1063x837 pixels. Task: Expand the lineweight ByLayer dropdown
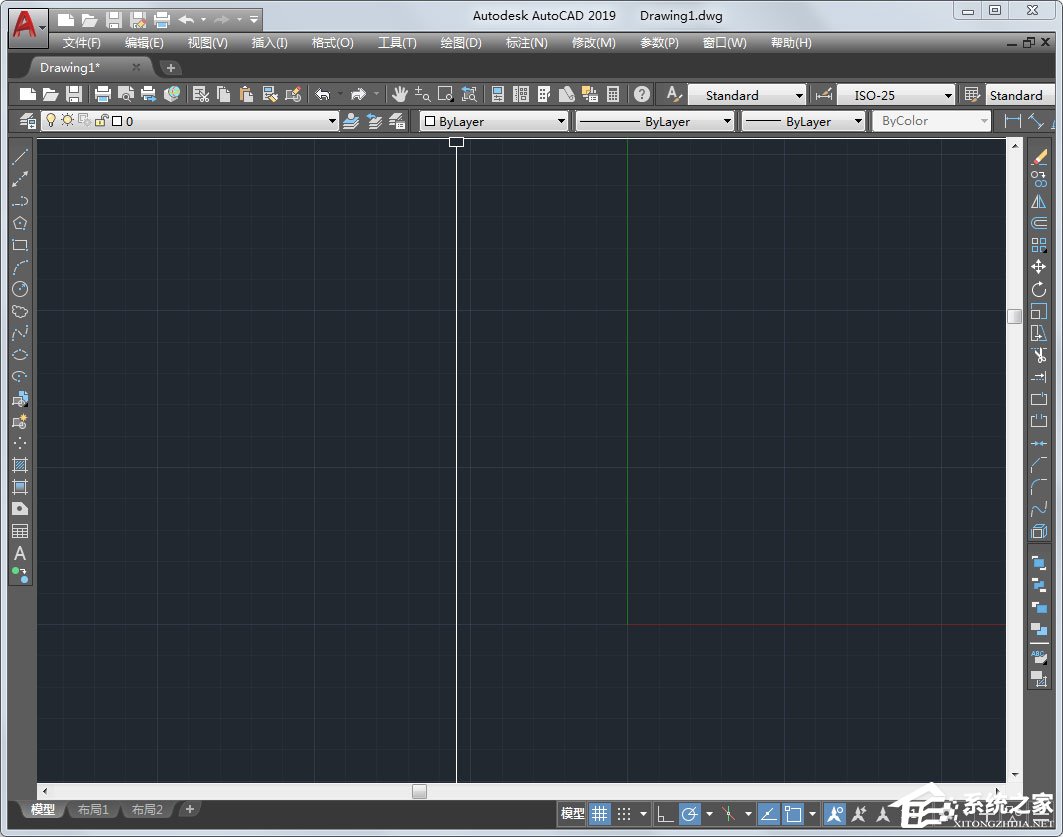860,120
